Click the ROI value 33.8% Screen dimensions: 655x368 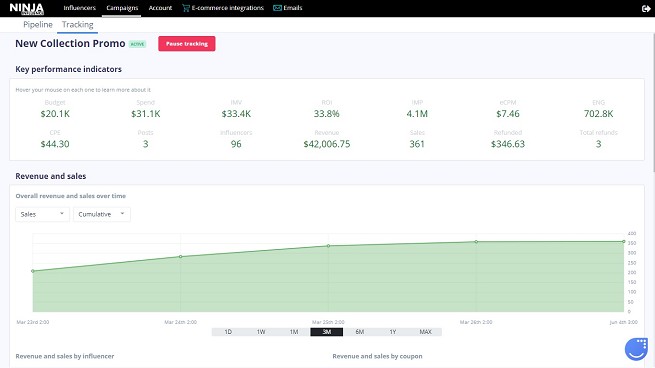coord(327,114)
